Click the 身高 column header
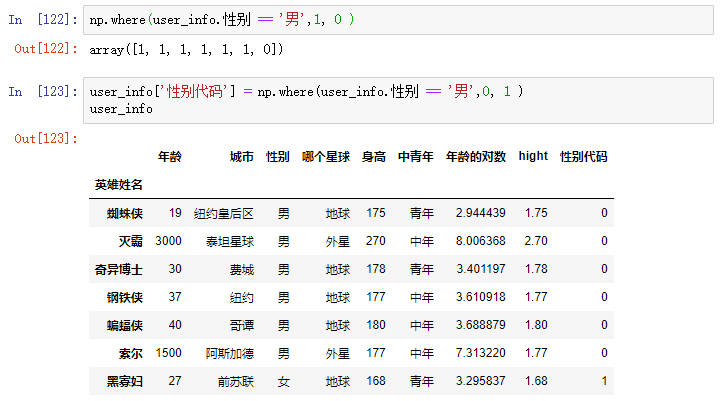The height and width of the screenshot is (401, 724). coord(374,157)
